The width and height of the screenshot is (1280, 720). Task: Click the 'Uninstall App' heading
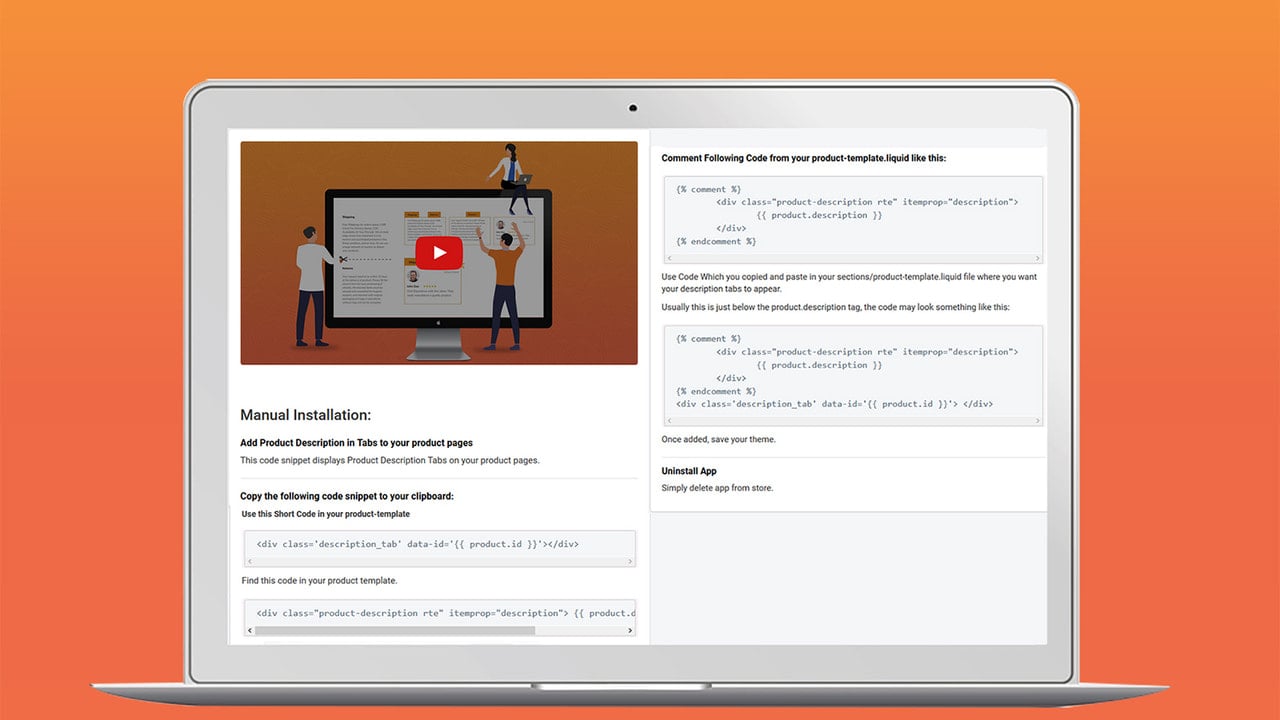pyautogui.click(x=689, y=471)
